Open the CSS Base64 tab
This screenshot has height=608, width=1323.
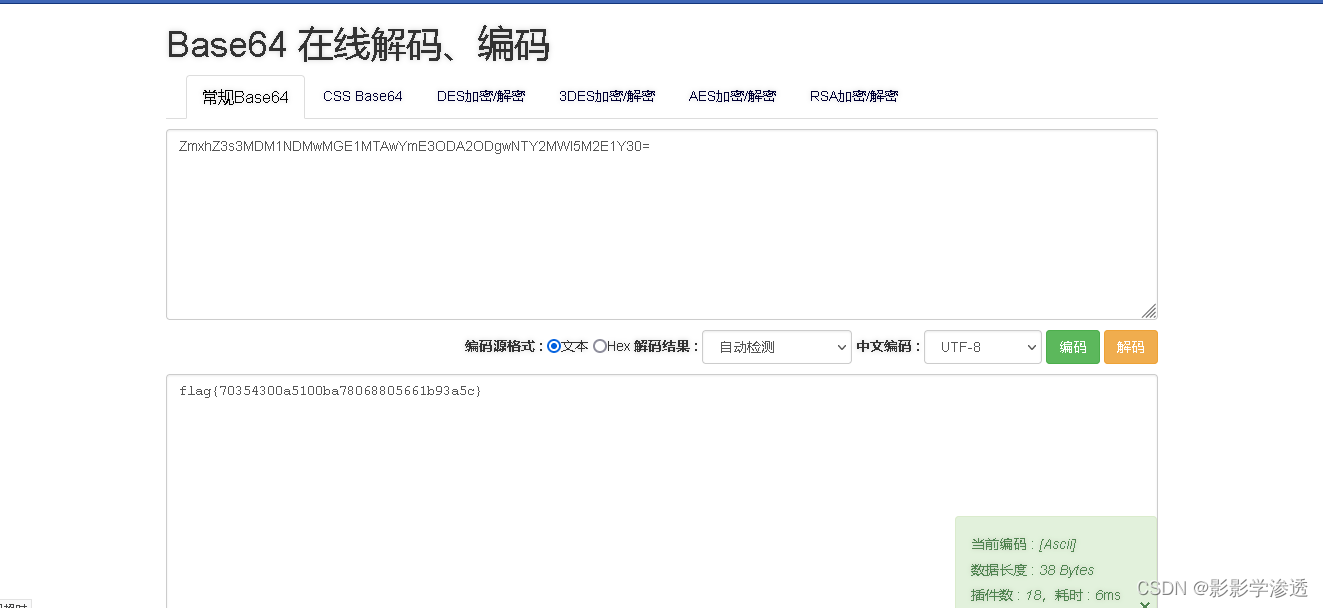click(362, 96)
